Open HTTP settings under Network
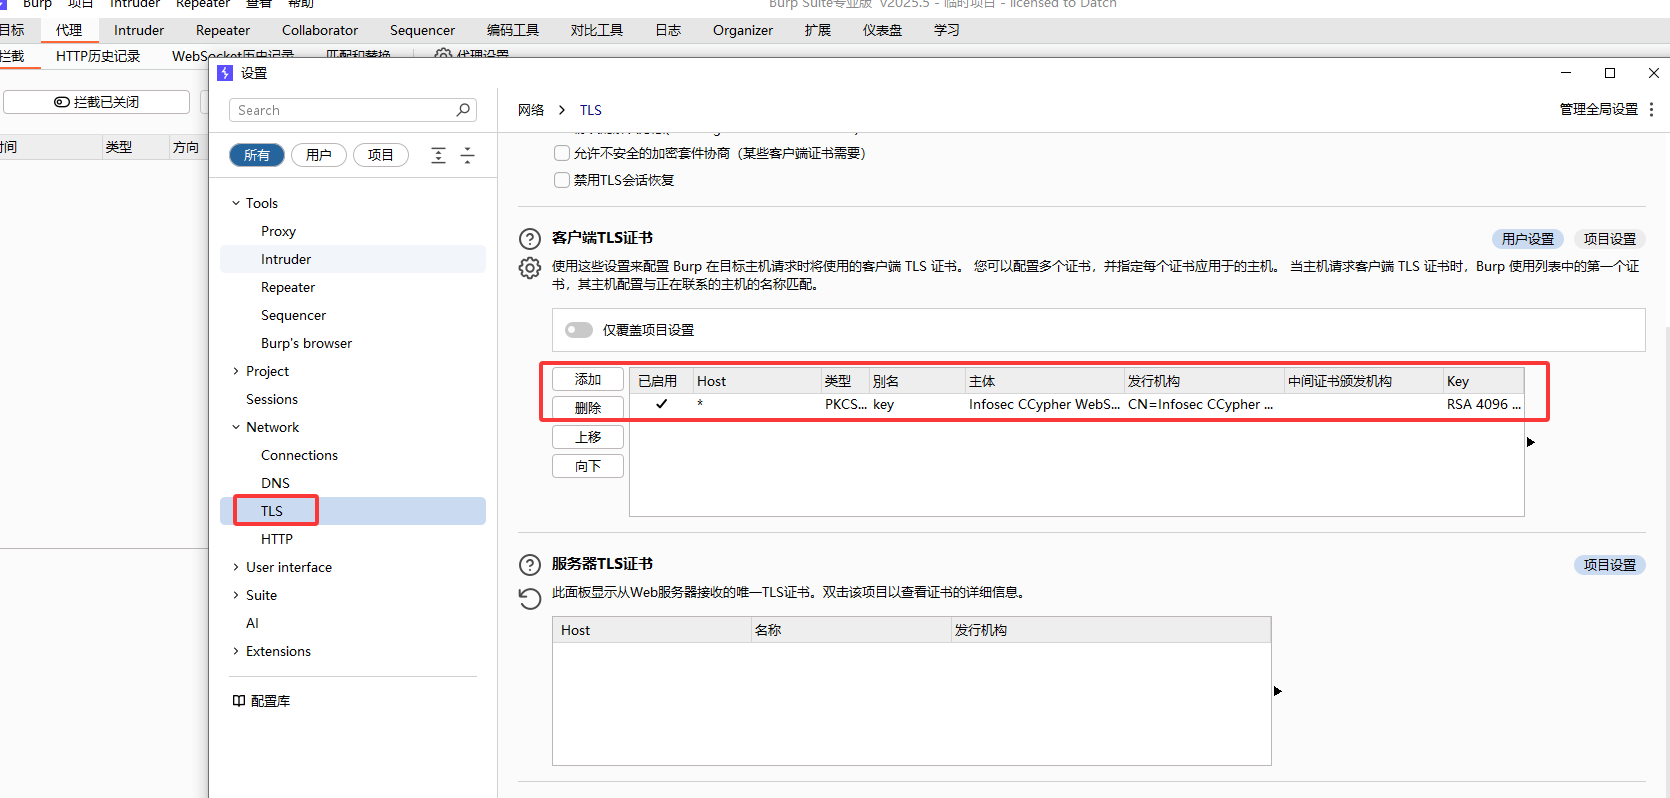1670x798 pixels. tap(277, 539)
